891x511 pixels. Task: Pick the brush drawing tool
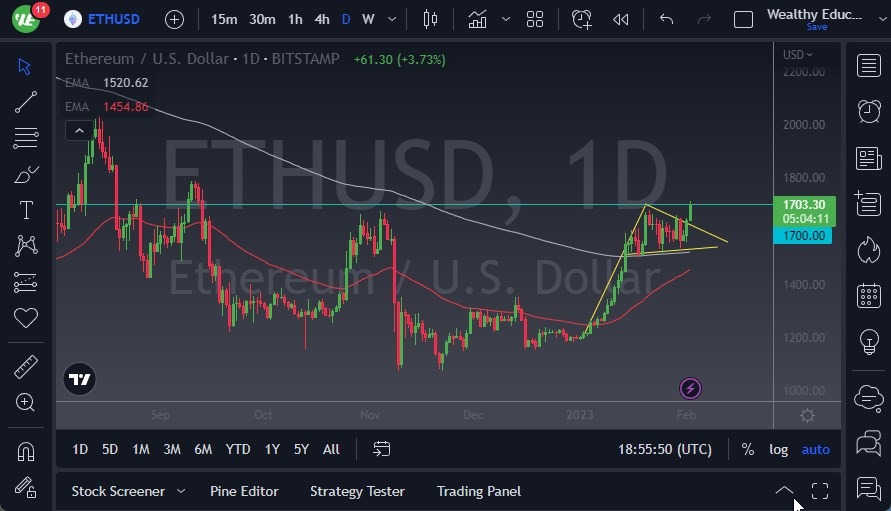pyautogui.click(x=26, y=174)
